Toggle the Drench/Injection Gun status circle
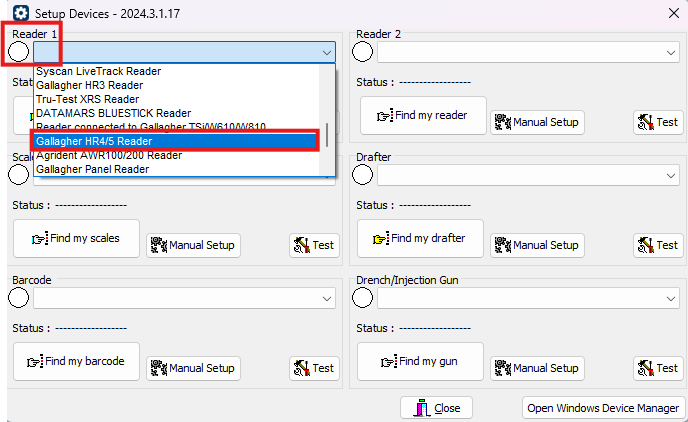 click(362, 298)
